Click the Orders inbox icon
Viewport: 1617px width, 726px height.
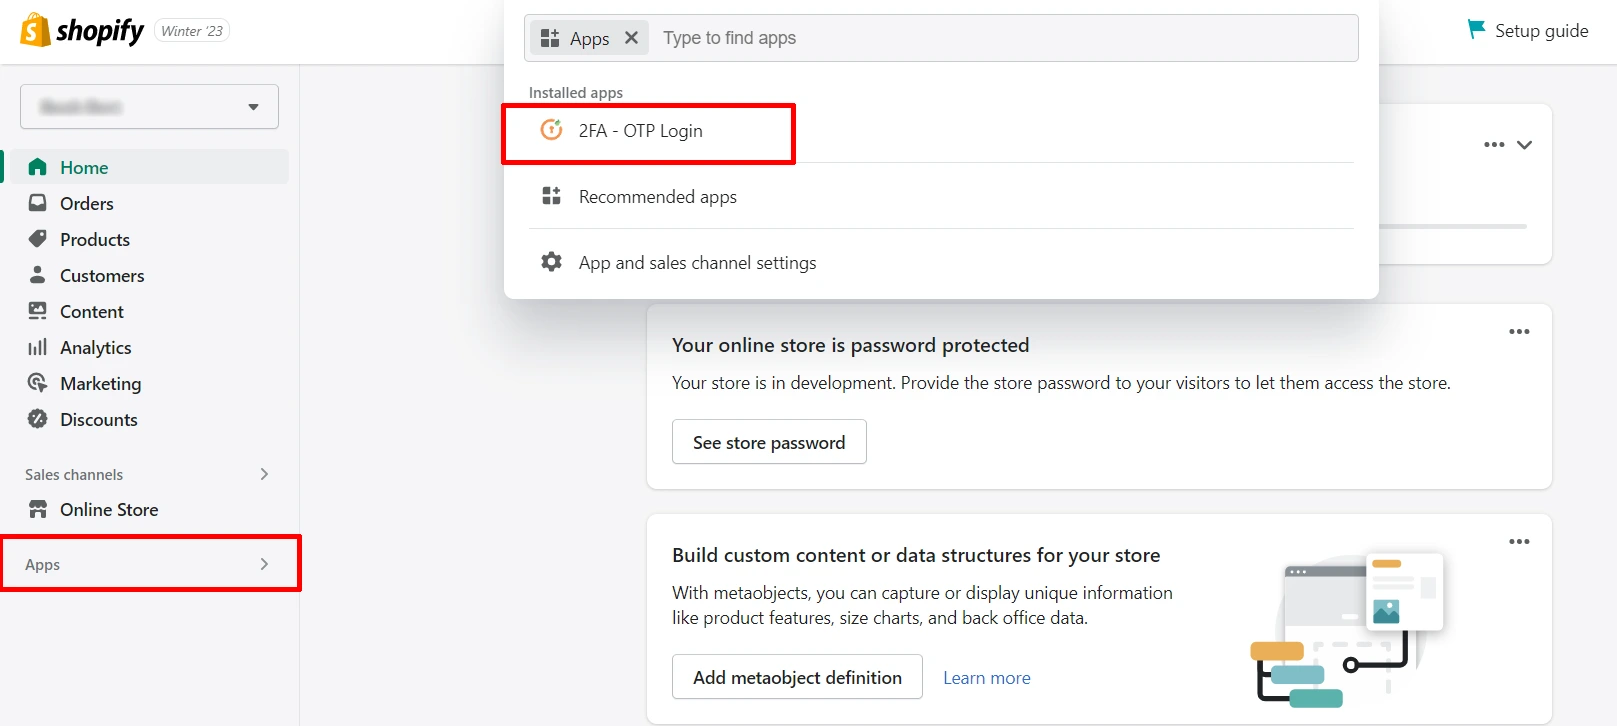[x=38, y=203]
